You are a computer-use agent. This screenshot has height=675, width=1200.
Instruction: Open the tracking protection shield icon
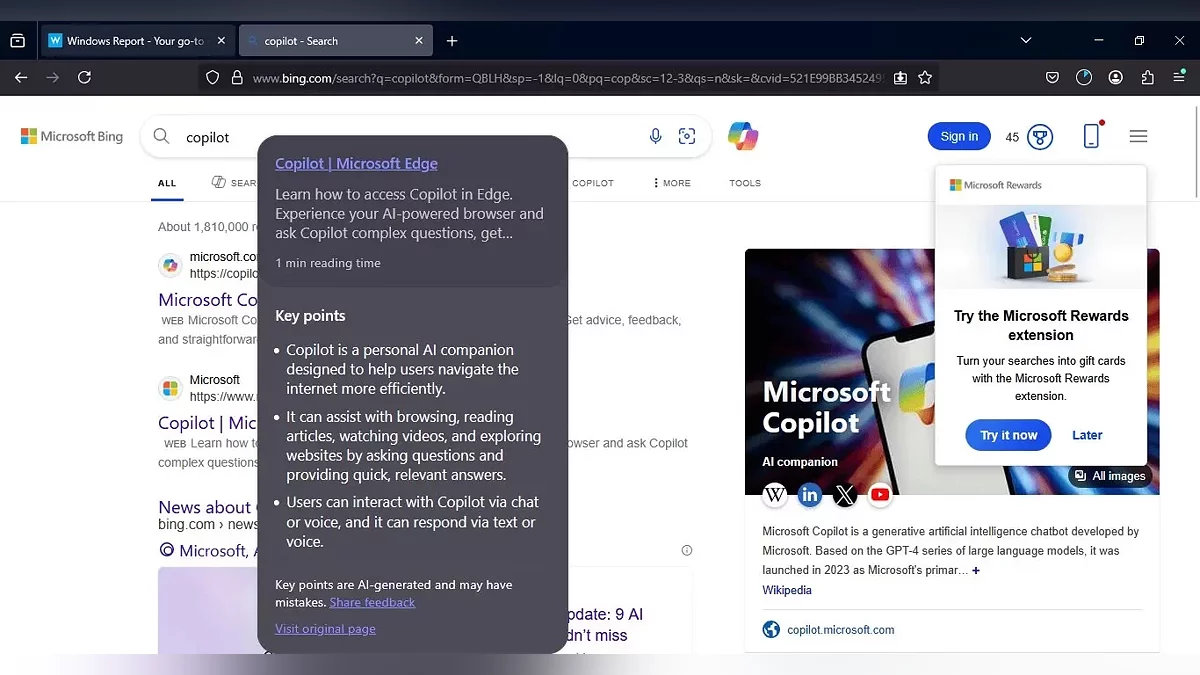click(x=212, y=77)
